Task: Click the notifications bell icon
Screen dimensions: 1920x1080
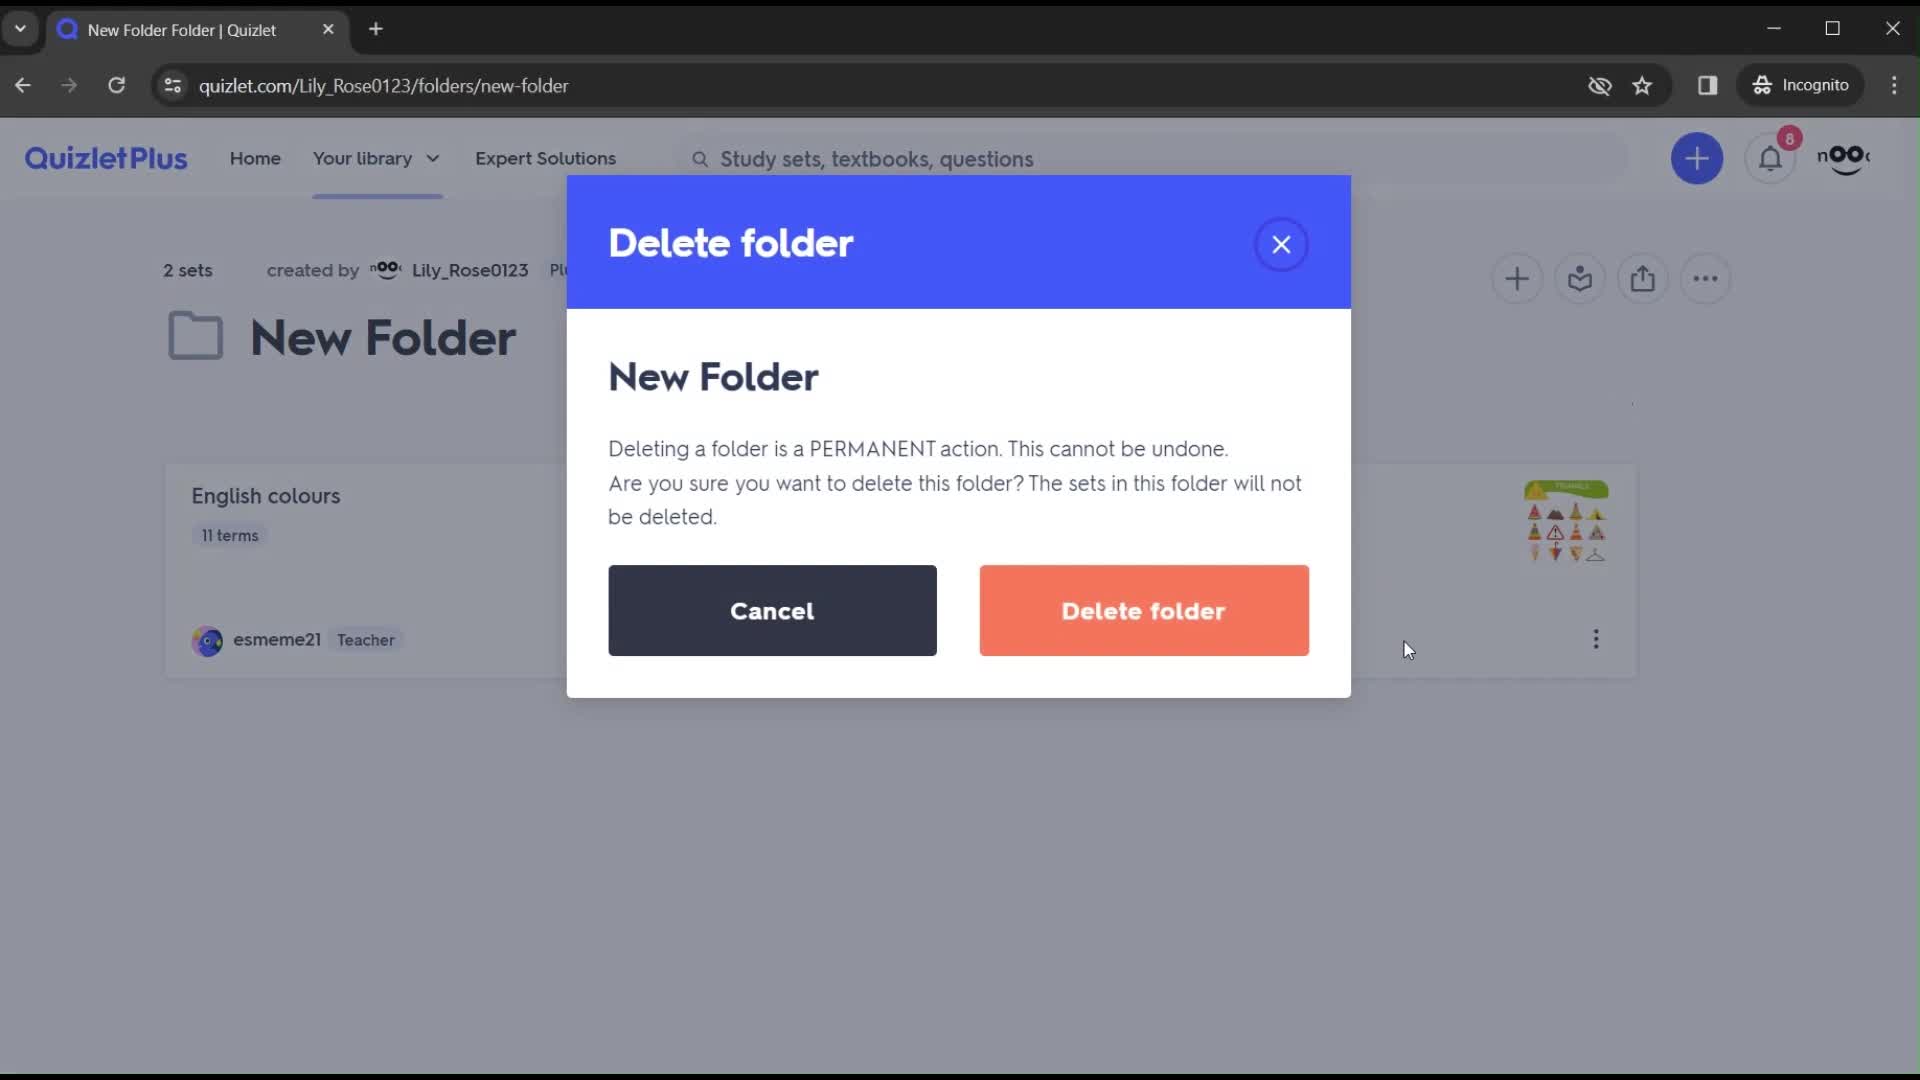Action: coord(1770,158)
